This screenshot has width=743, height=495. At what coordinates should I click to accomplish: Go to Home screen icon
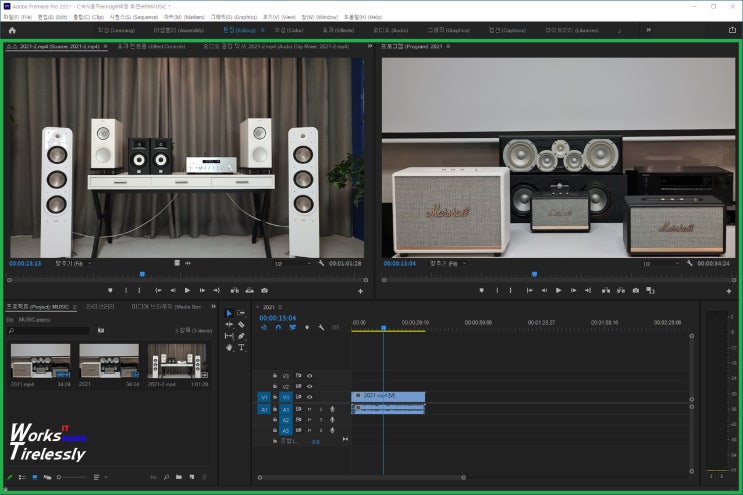pos(12,30)
